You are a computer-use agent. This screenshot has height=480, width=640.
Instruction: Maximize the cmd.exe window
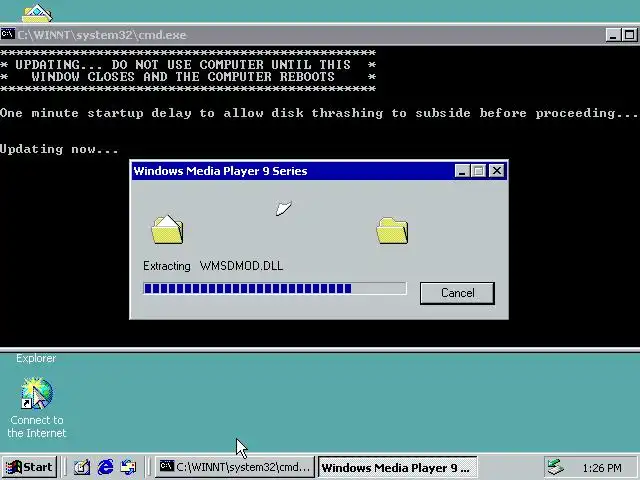629,35
